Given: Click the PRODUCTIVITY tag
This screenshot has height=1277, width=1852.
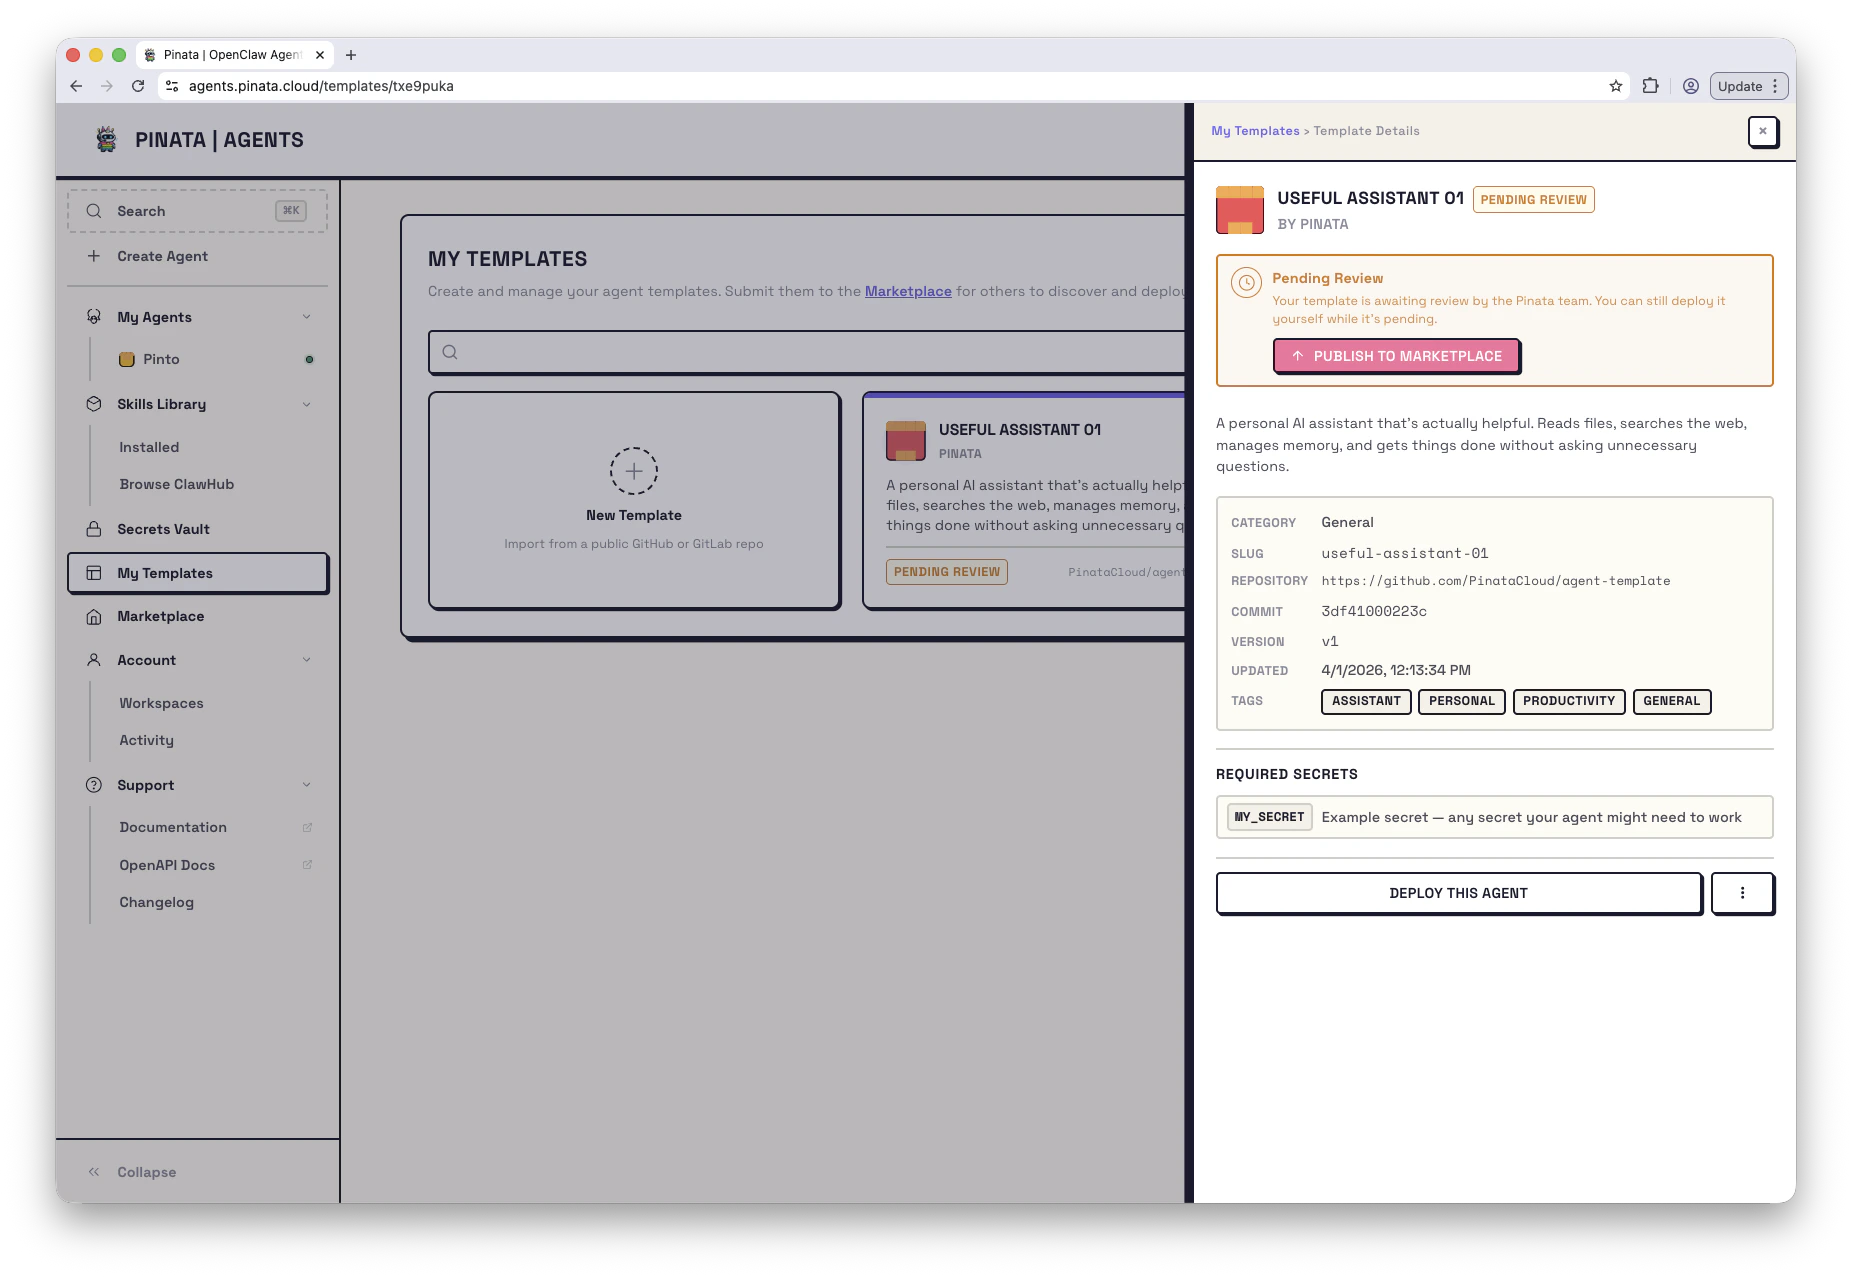Looking at the screenshot, I should (x=1569, y=701).
